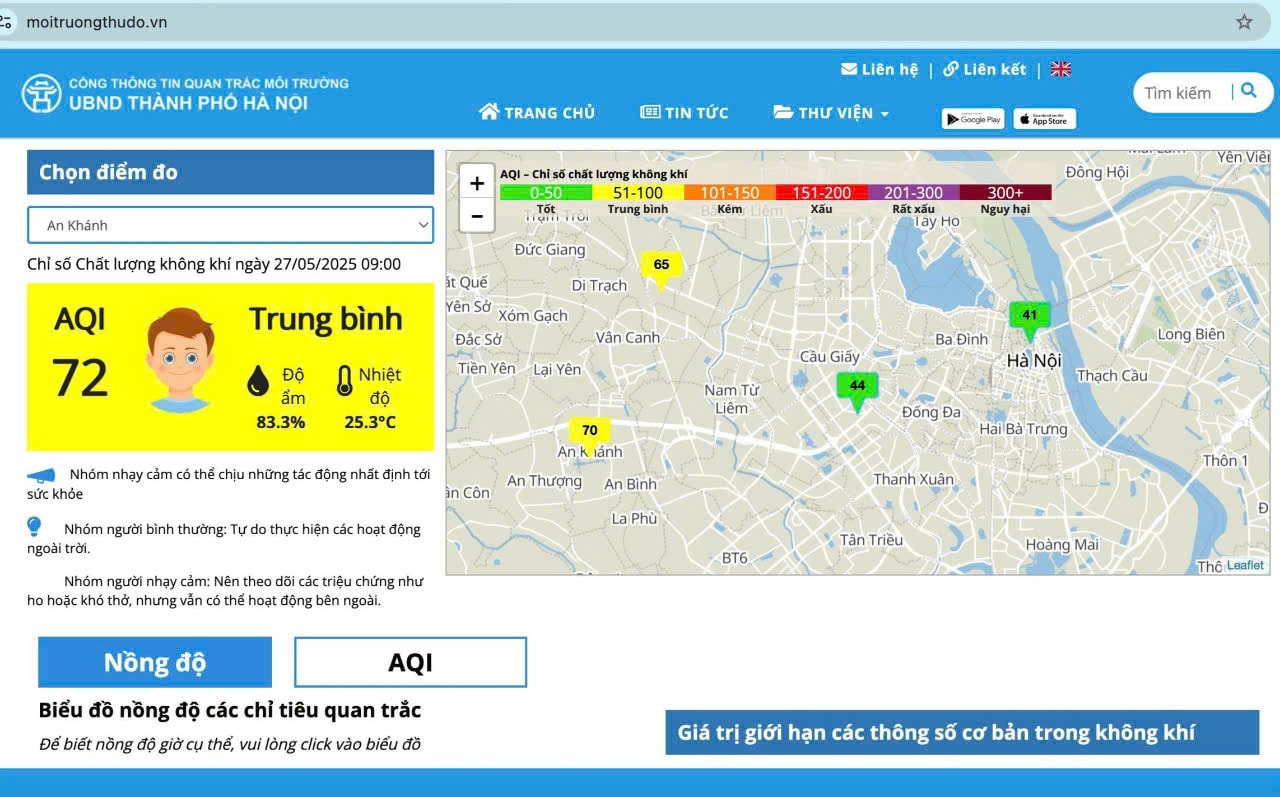The width and height of the screenshot is (1280, 797).
Task: Zoom out on the map
Action: [x=477, y=216]
